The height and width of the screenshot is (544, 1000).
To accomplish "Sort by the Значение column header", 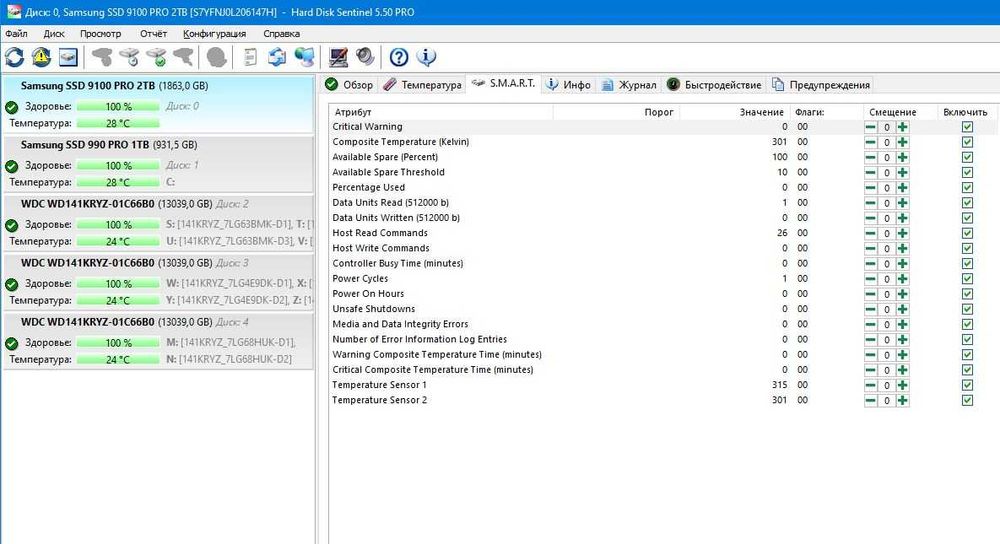I will (x=734, y=112).
